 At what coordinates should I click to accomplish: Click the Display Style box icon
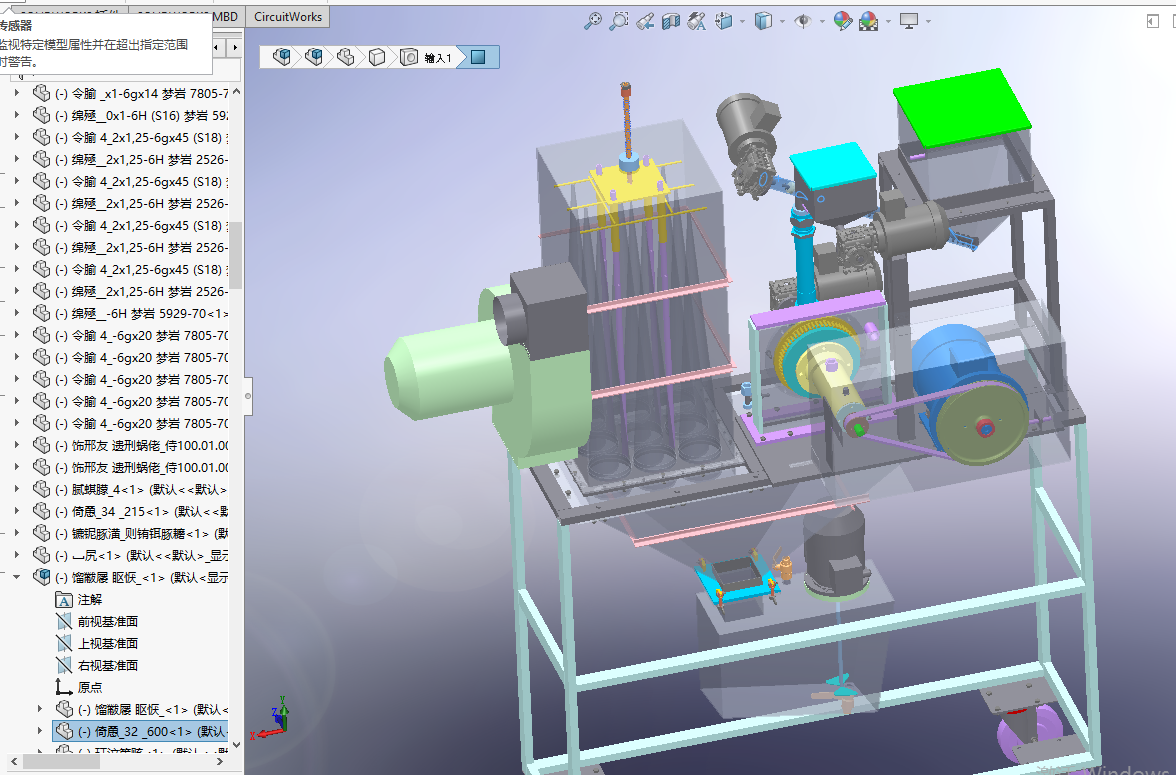tap(763, 21)
